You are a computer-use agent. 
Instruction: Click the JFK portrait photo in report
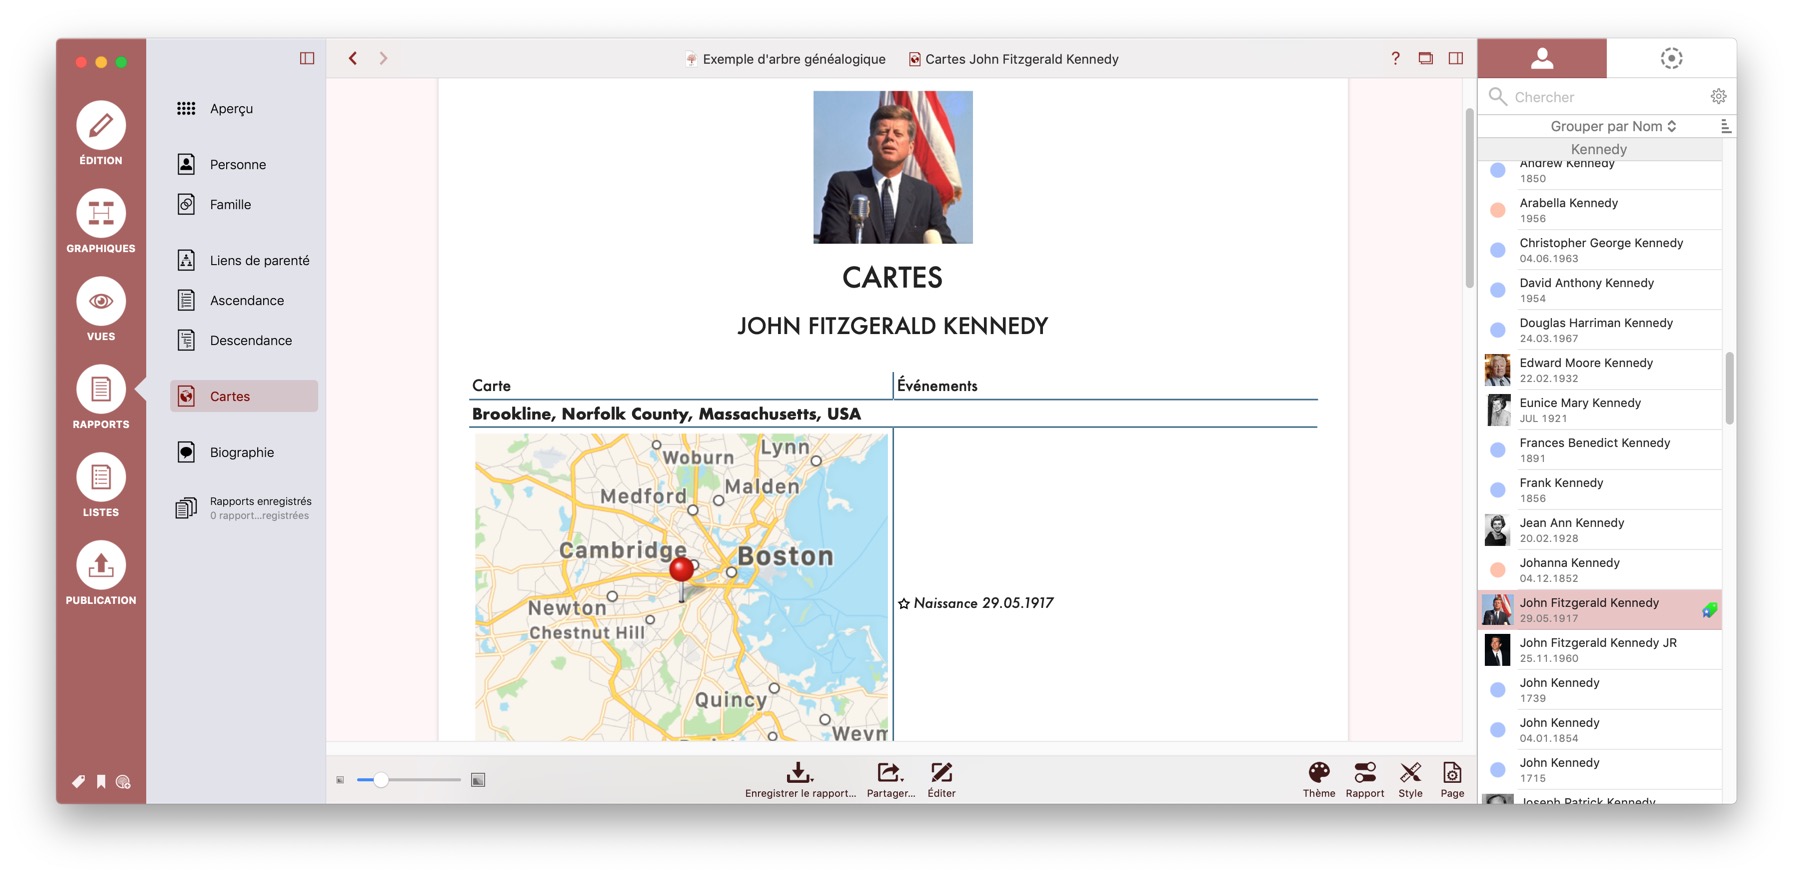click(893, 167)
